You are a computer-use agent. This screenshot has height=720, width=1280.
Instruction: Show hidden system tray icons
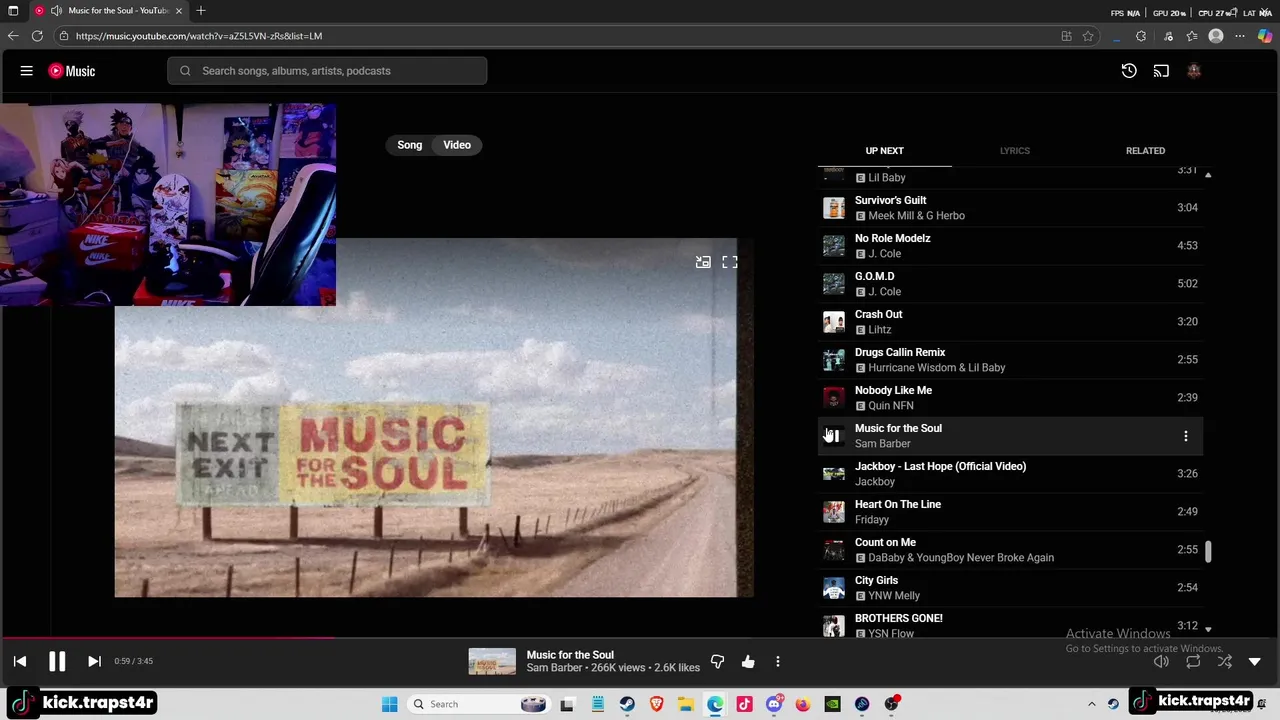coord(1092,704)
